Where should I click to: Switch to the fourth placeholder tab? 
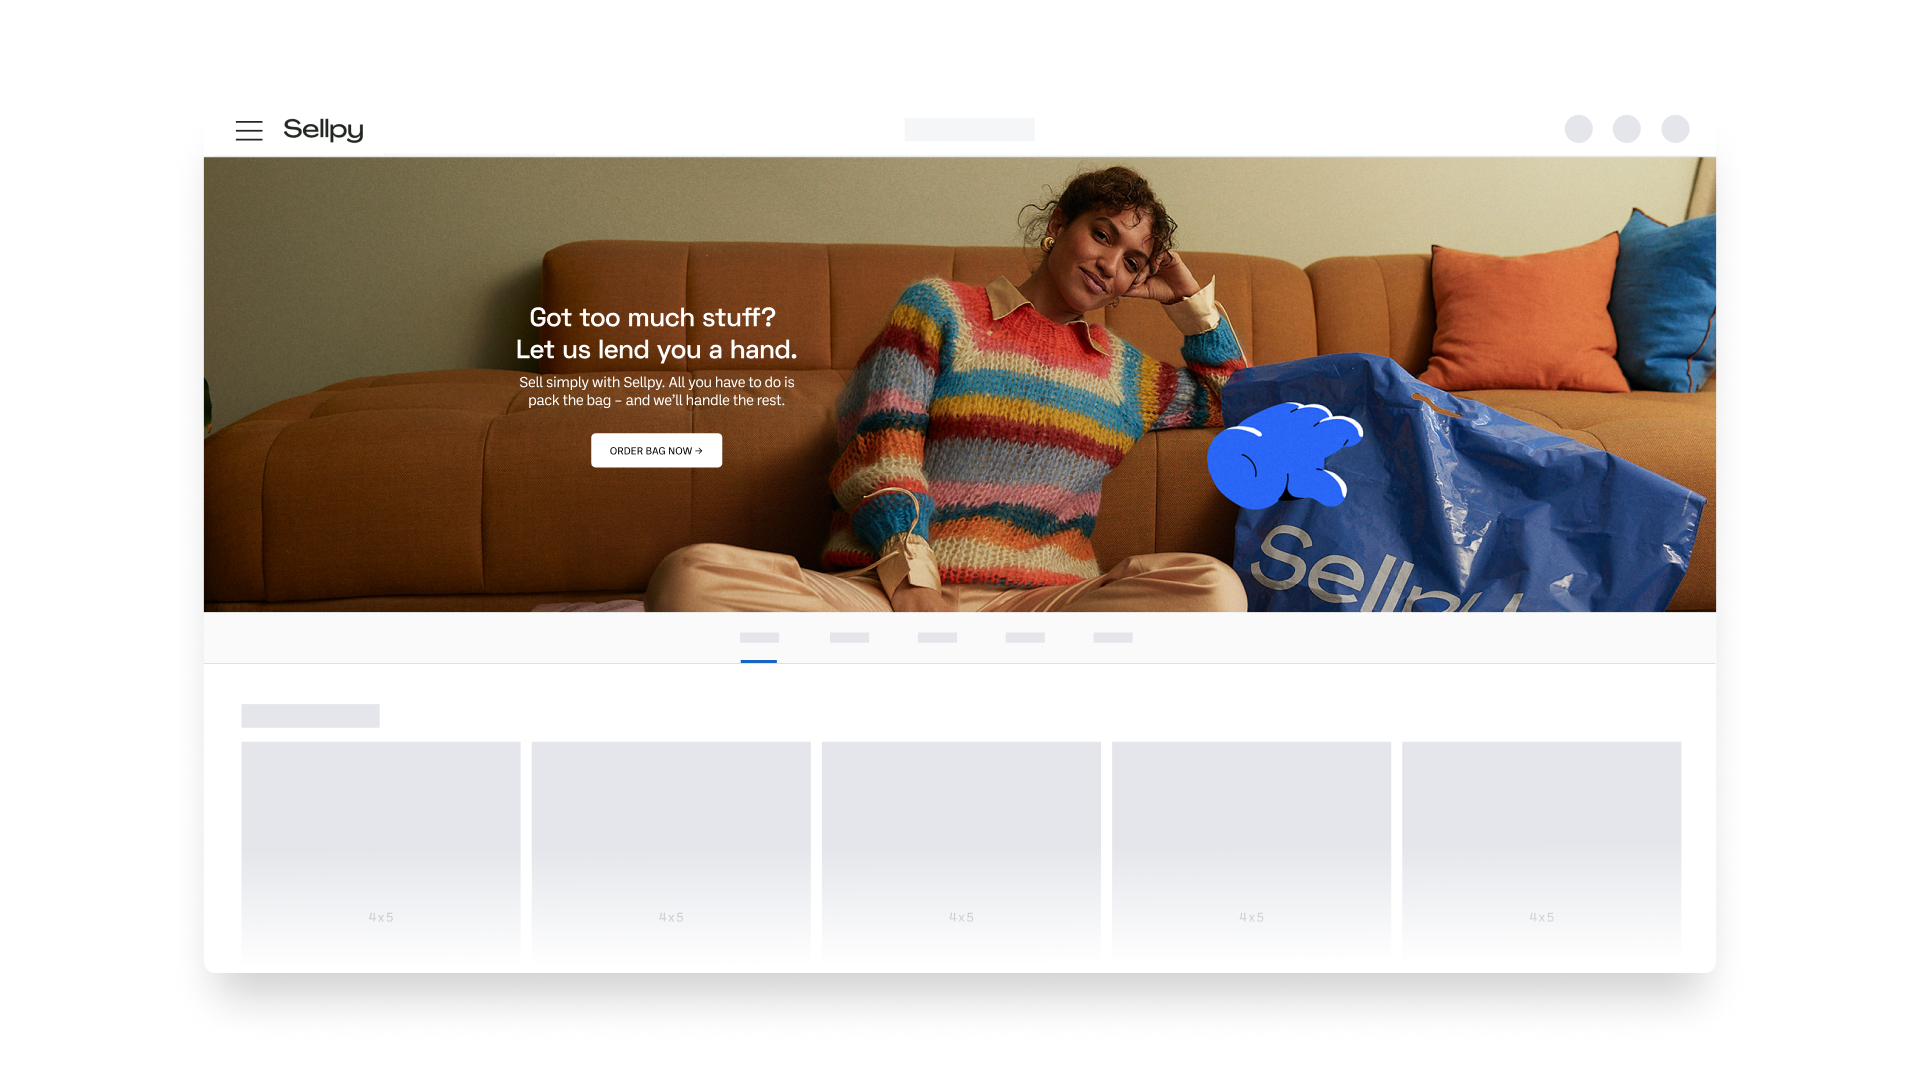[1025, 638]
